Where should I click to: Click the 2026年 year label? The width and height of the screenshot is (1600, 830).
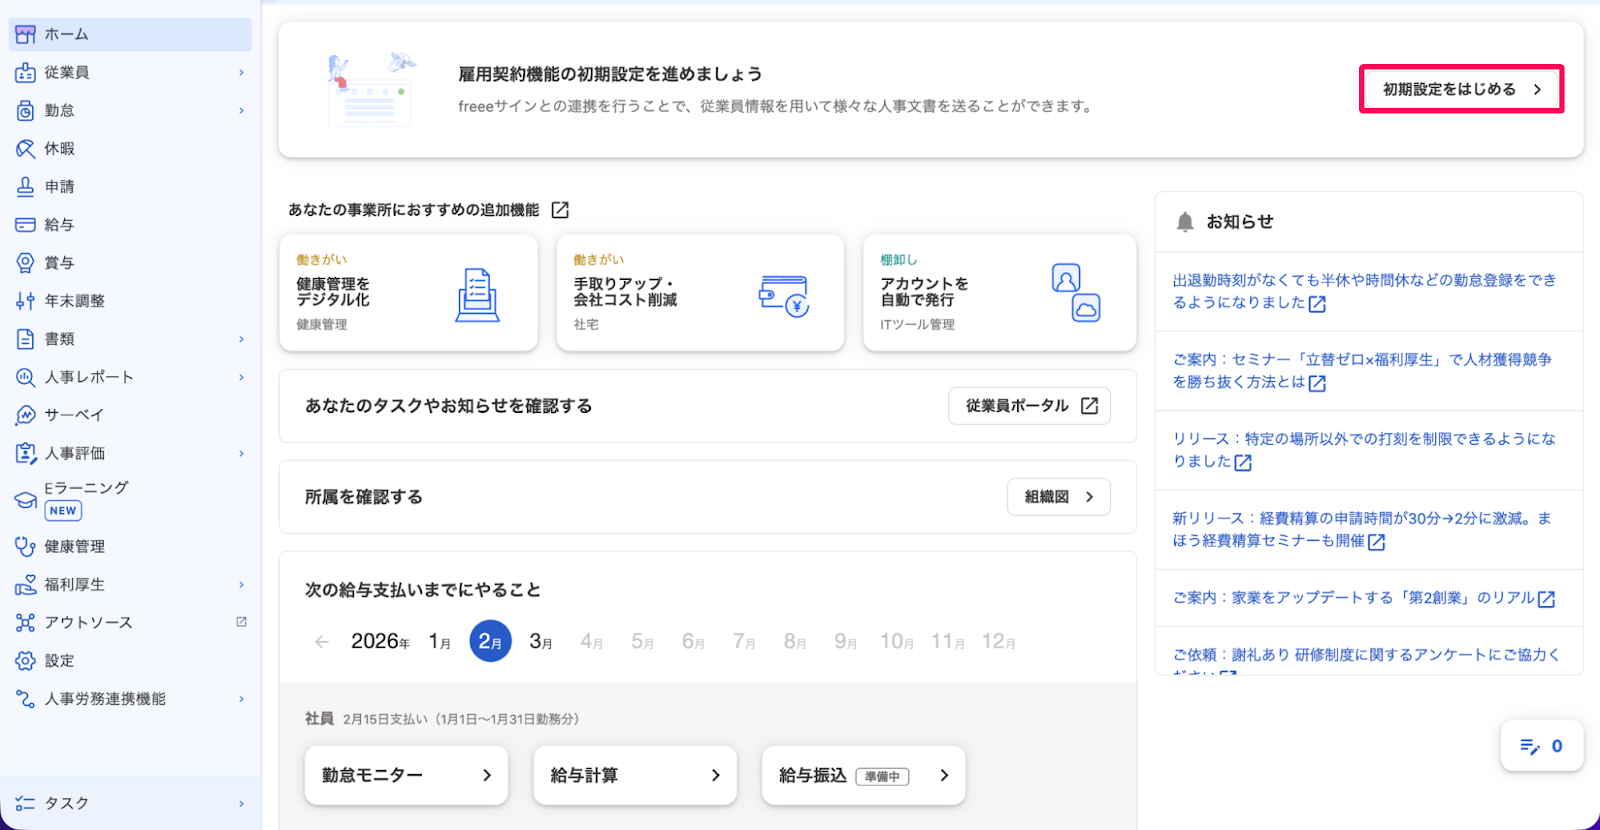pyautogui.click(x=380, y=642)
